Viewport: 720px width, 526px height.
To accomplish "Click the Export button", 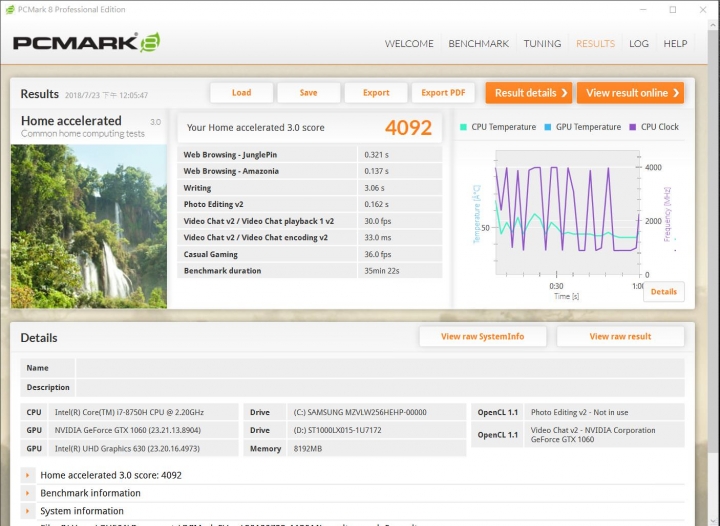I will 376,93.
